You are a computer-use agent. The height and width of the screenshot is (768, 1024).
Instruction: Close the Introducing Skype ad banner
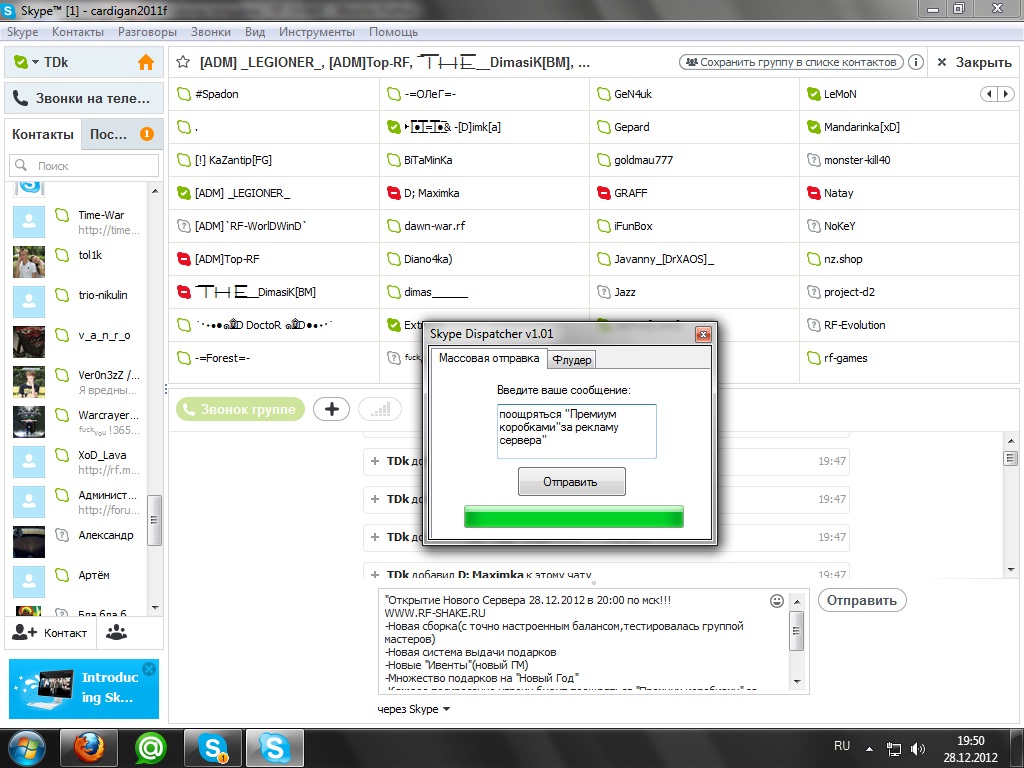pos(149,669)
